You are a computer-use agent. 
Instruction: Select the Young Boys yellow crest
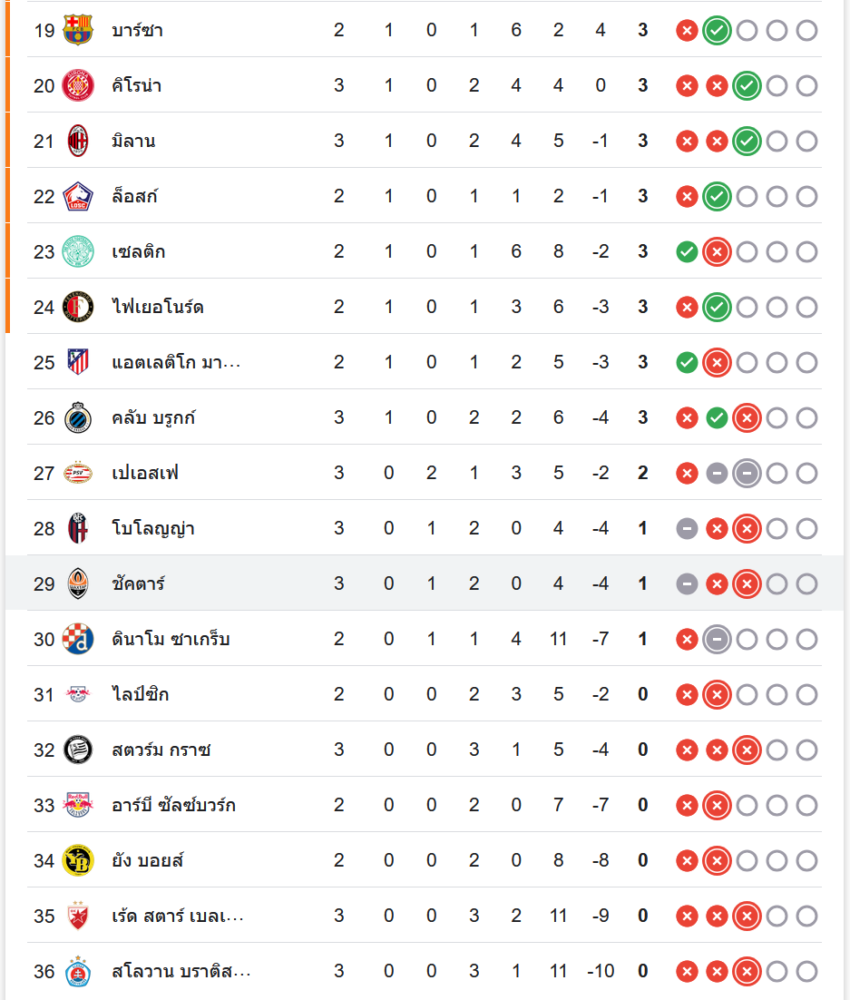(77, 860)
